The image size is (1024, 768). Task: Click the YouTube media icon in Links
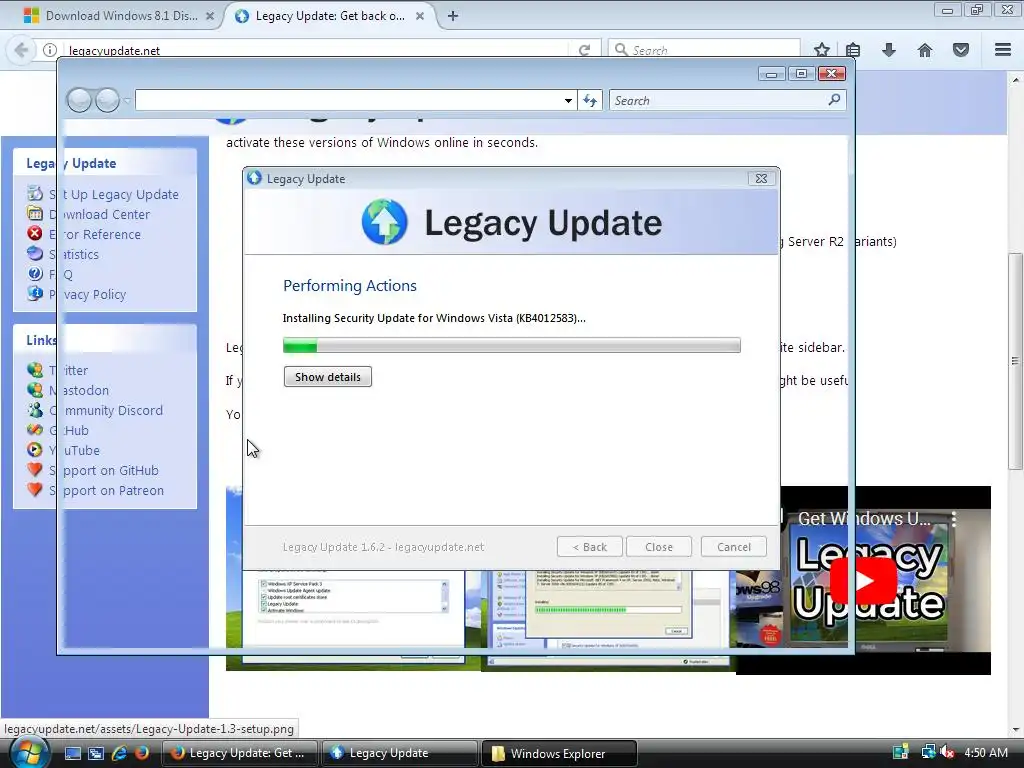click(x=35, y=450)
